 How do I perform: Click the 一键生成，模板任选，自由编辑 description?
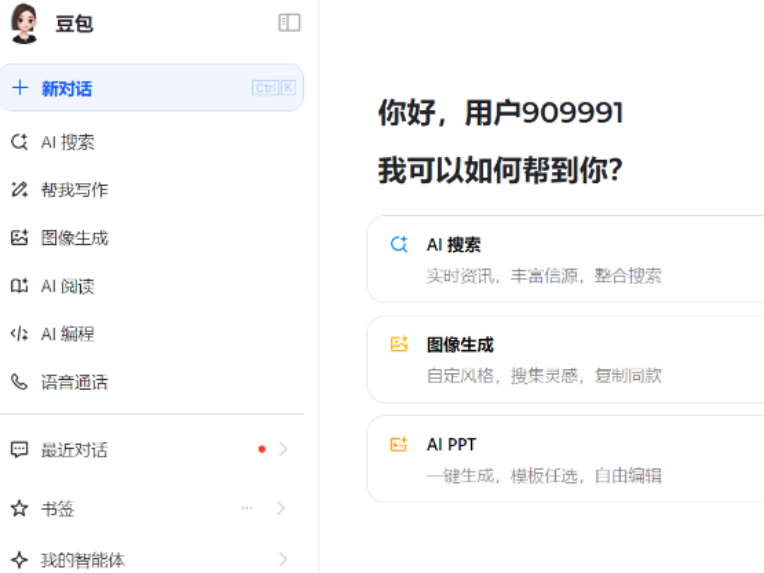coord(544,476)
